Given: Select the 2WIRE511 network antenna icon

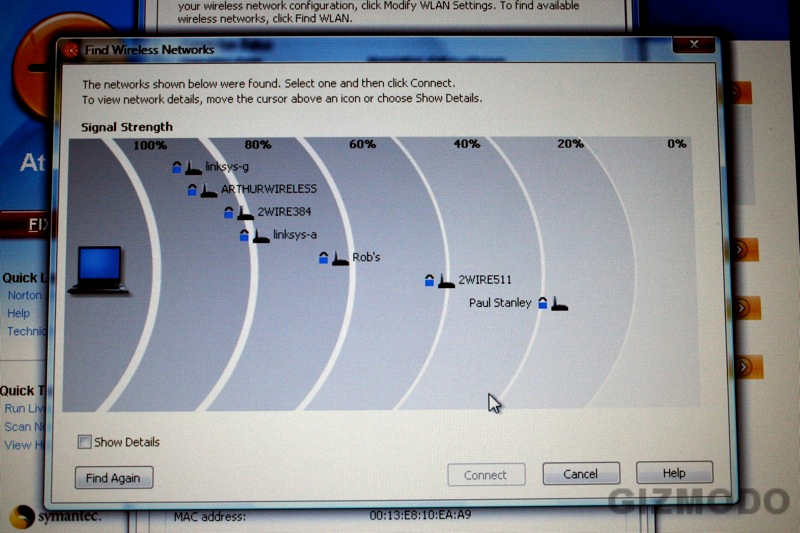Looking at the screenshot, I should [446, 281].
